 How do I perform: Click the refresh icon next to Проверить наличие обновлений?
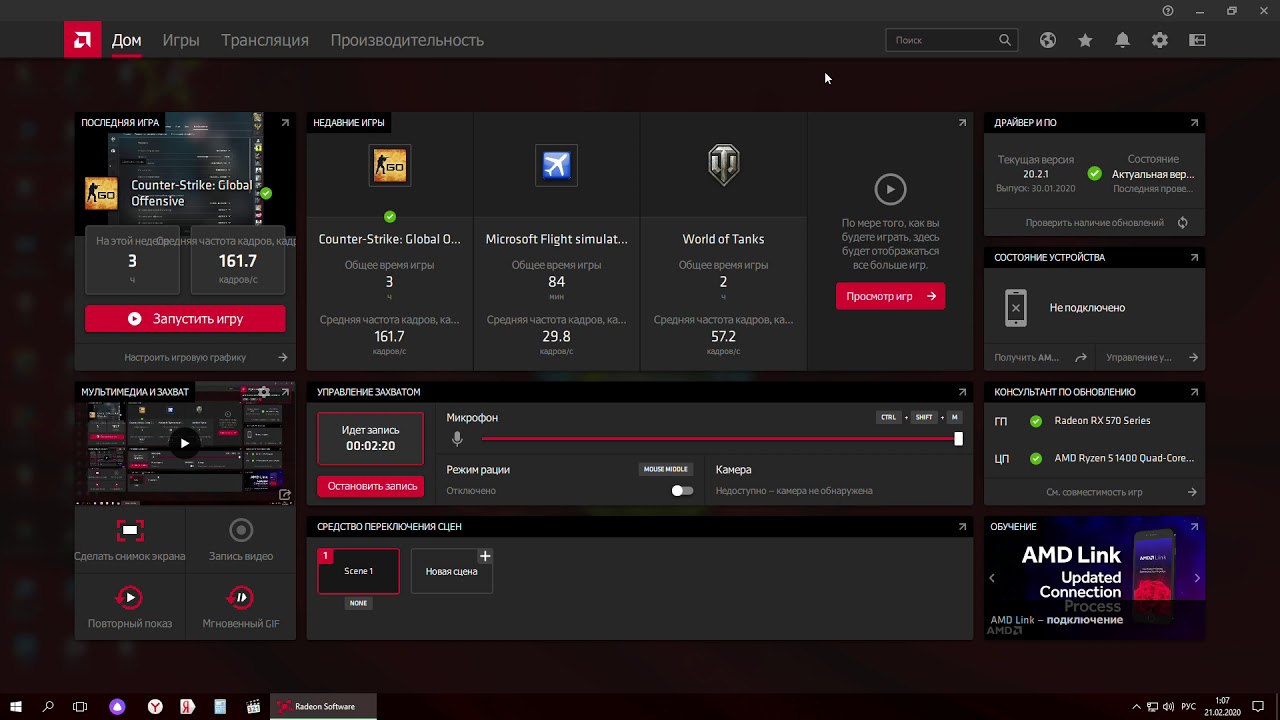pos(1182,223)
